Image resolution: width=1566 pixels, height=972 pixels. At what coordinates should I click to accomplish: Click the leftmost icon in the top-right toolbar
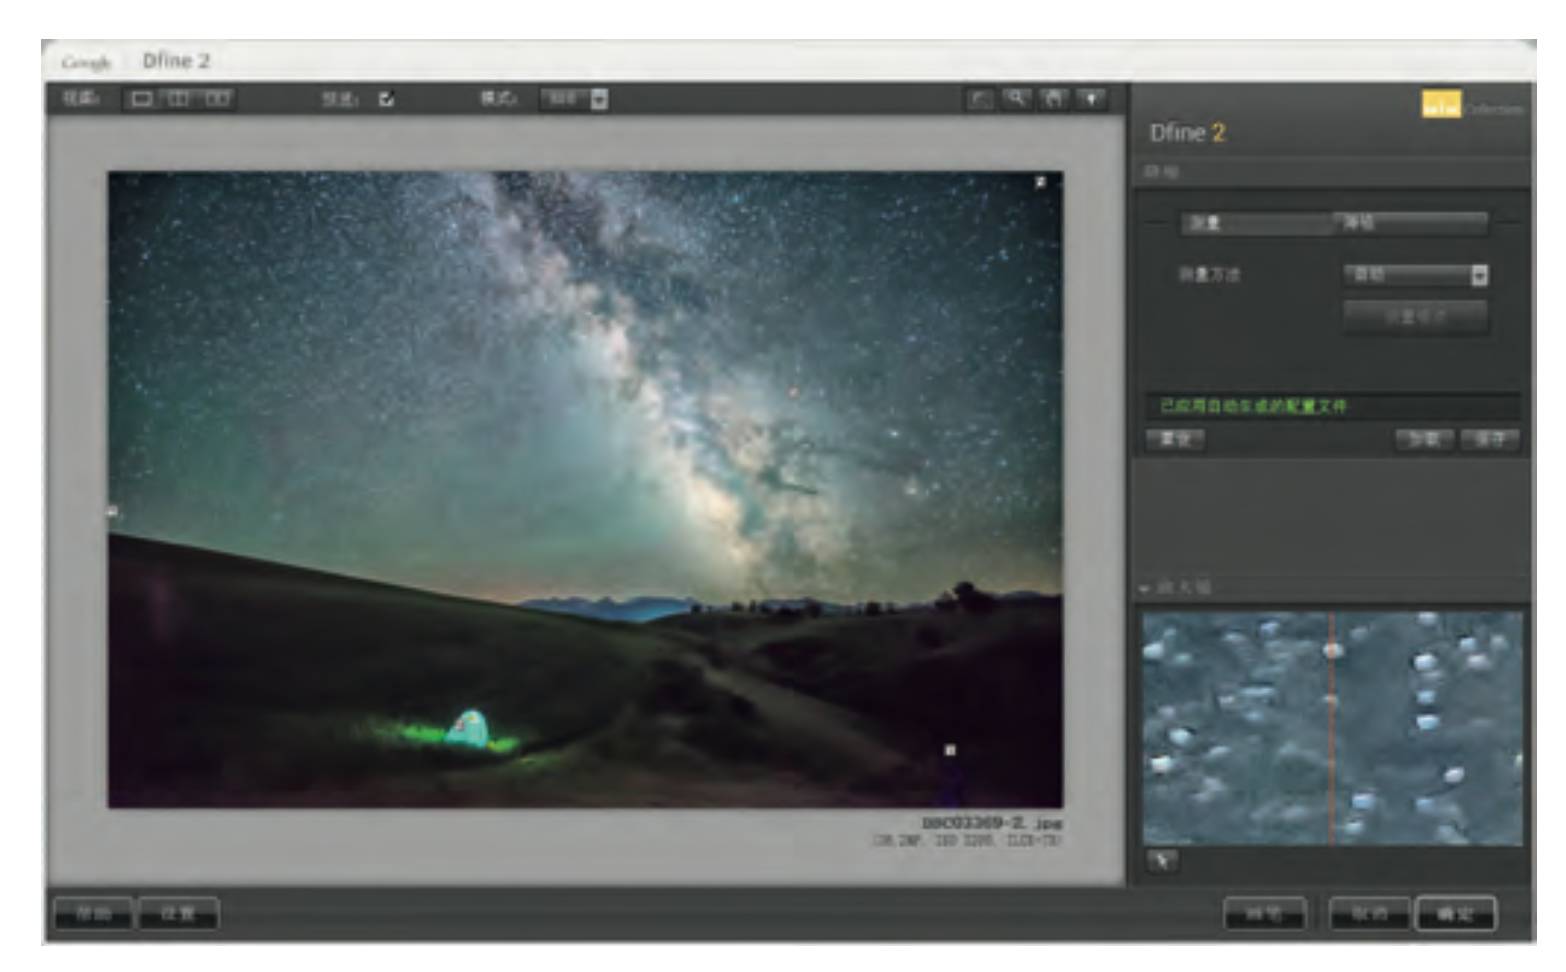point(979,99)
